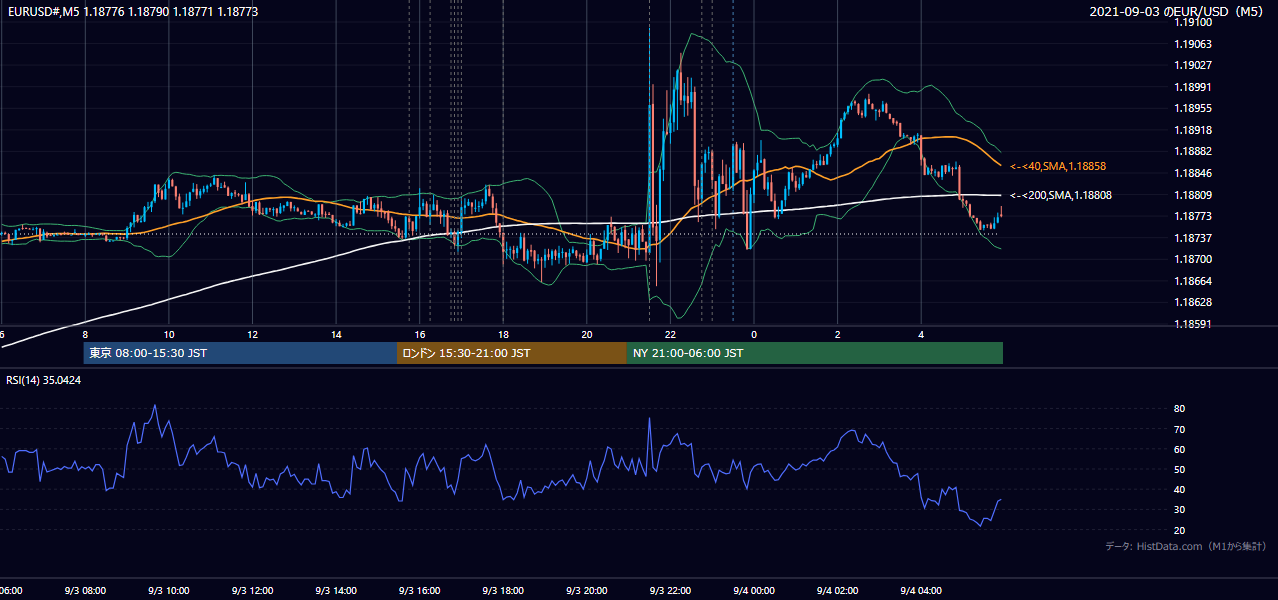Image resolution: width=1278 pixels, height=600 pixels.
Task: Click the 9/3 16:00 bottom time label
Action: [419, 591]
